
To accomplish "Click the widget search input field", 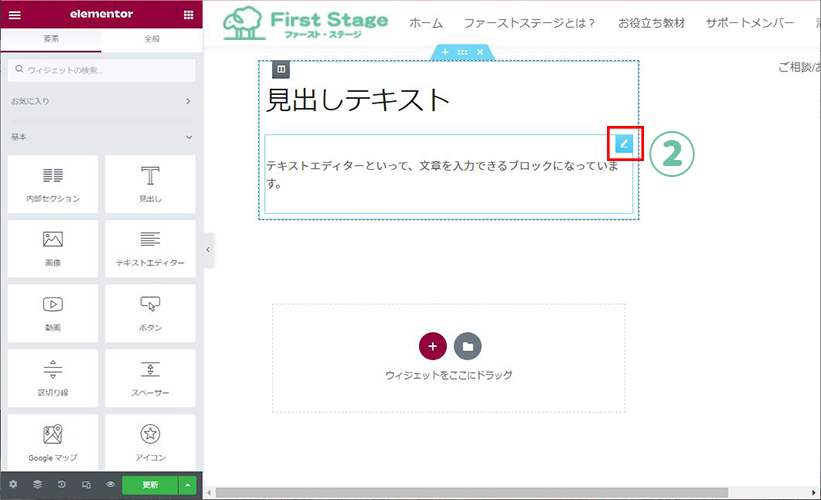I will point(100,70).
